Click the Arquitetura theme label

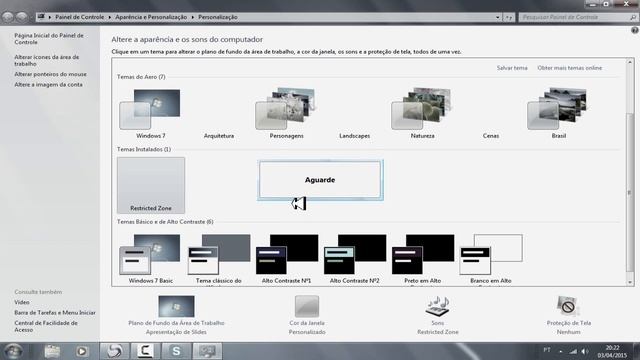click(219, 136)
